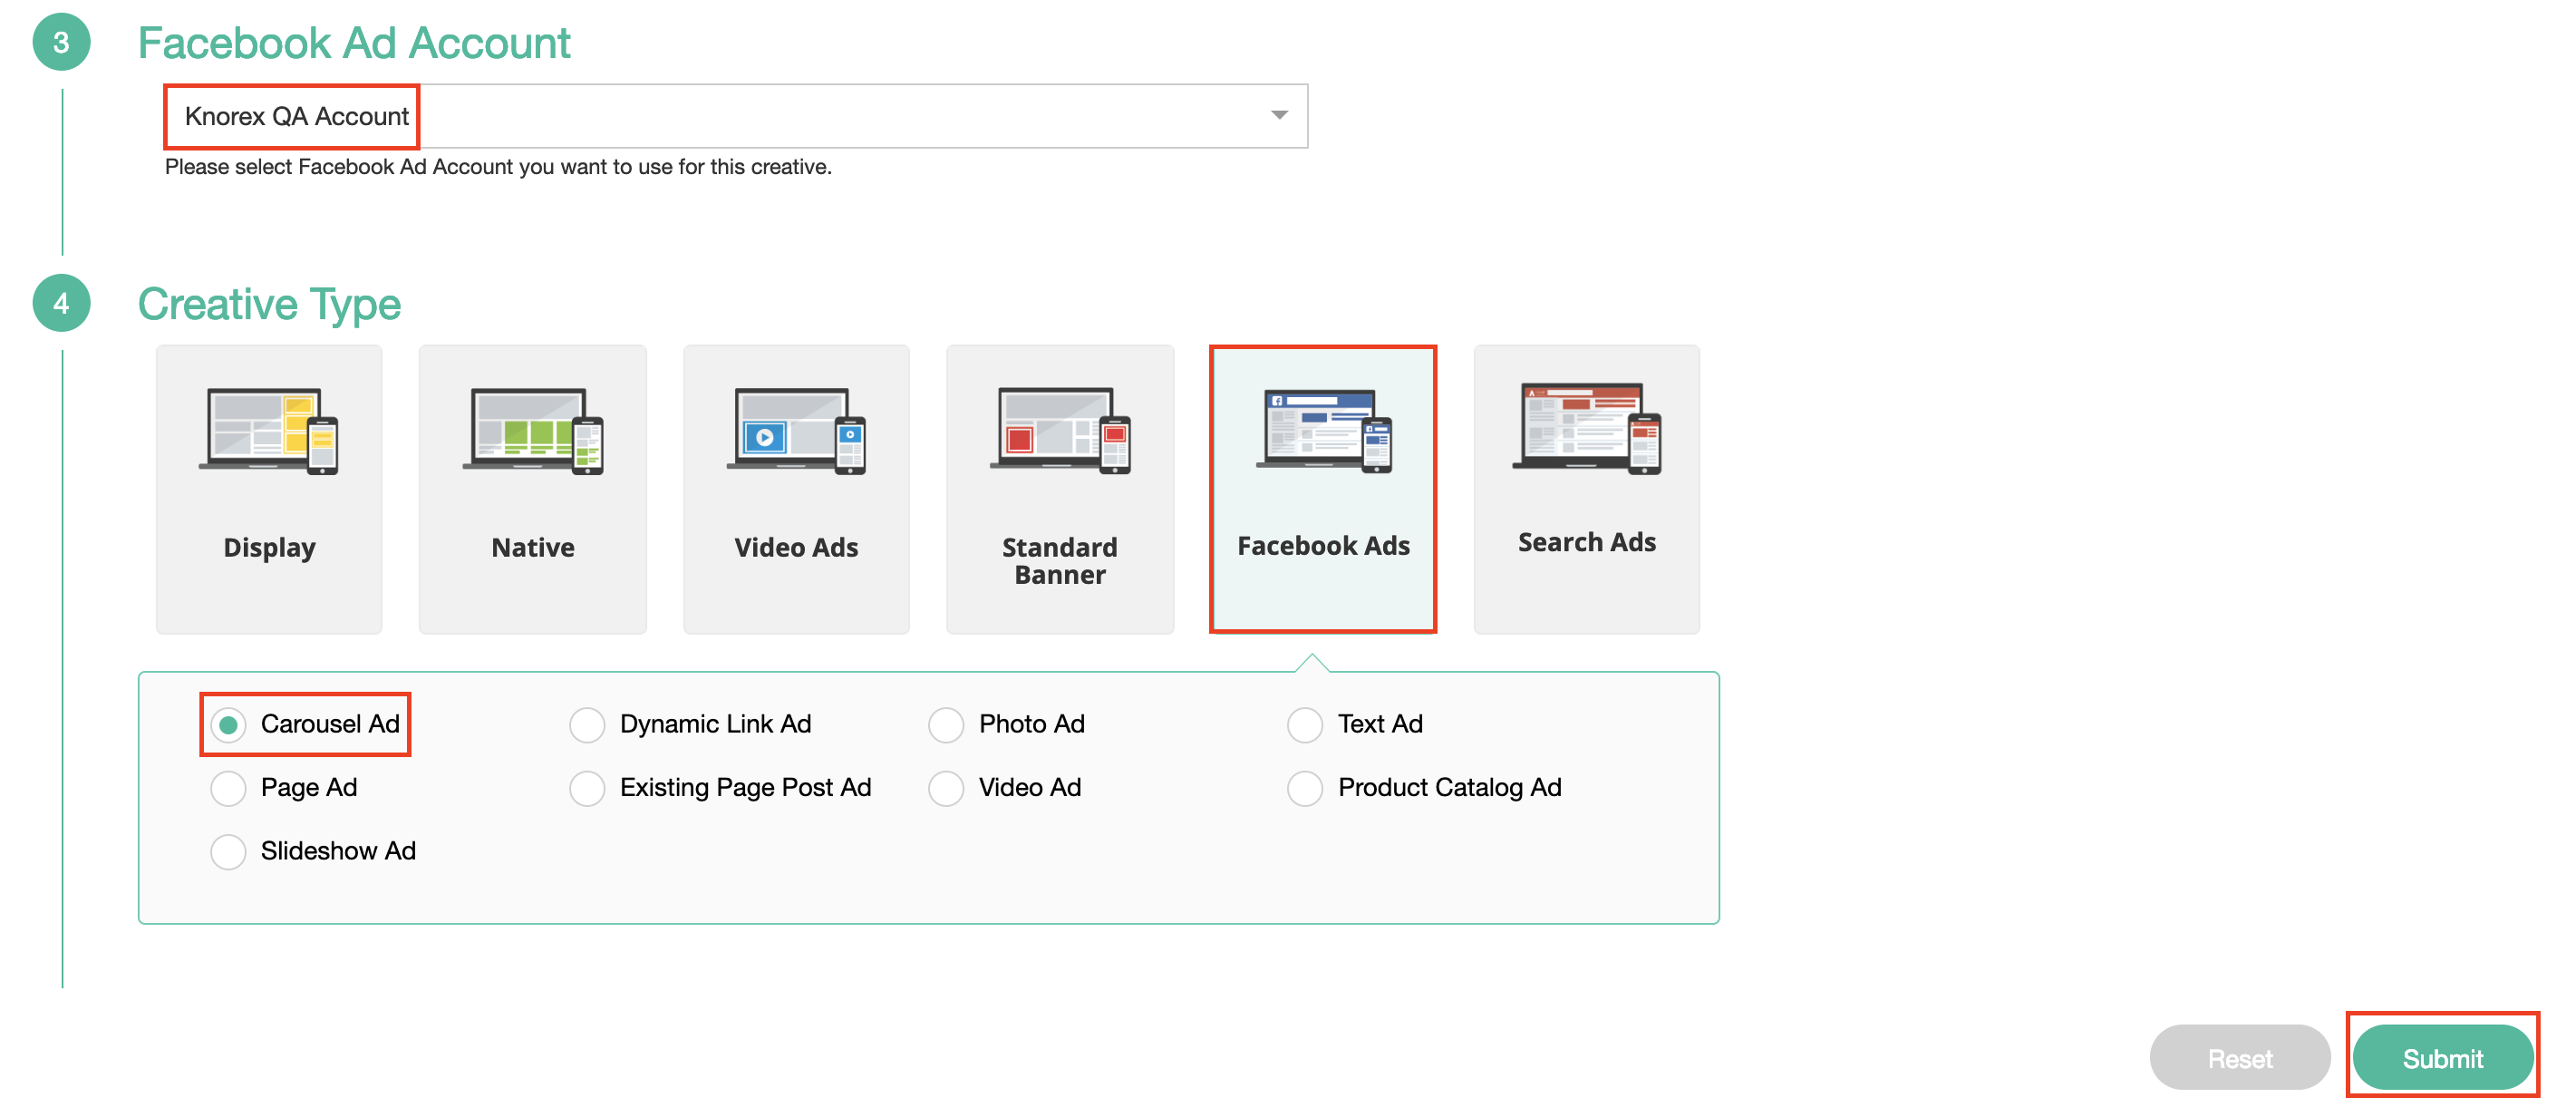Choose the Facebook Ads creative icon
This screenshot has width=2576, height=1117.
[1324, 432]
